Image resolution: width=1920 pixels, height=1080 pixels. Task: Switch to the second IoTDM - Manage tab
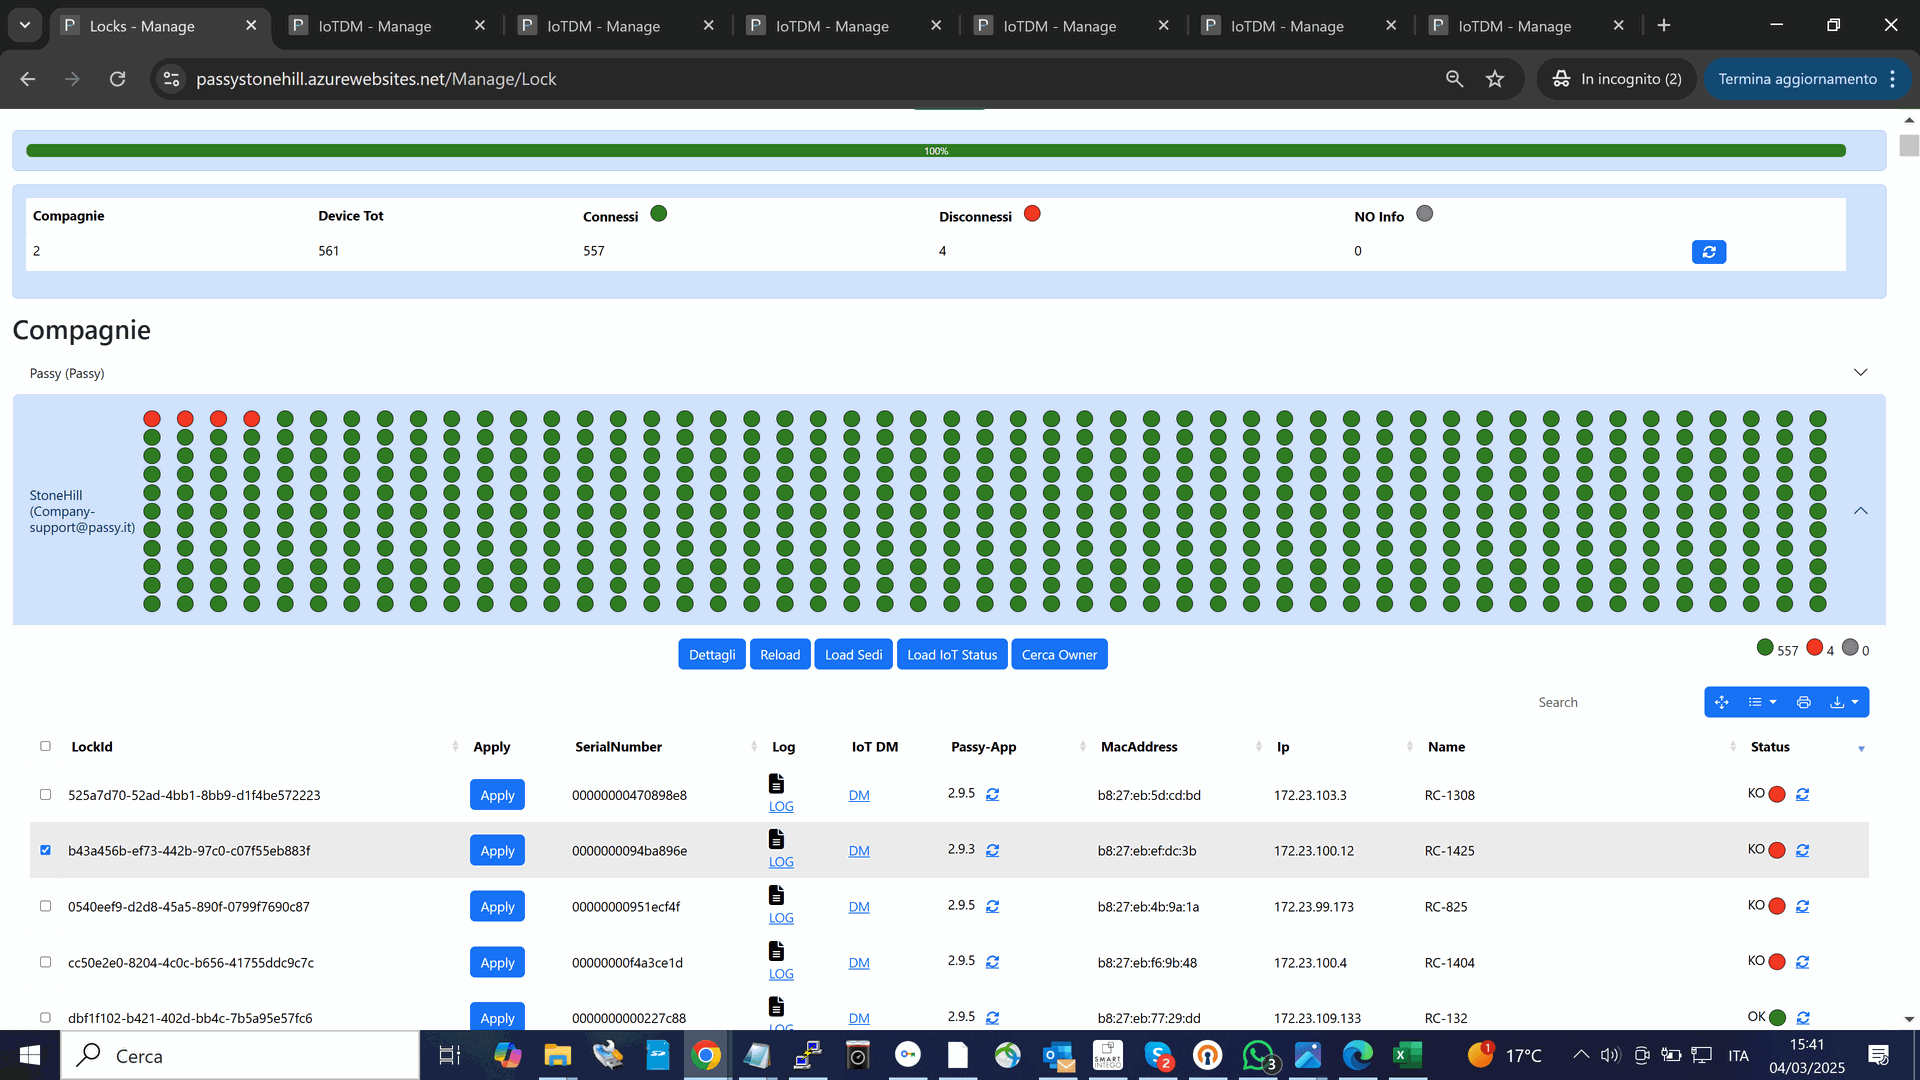603,26
